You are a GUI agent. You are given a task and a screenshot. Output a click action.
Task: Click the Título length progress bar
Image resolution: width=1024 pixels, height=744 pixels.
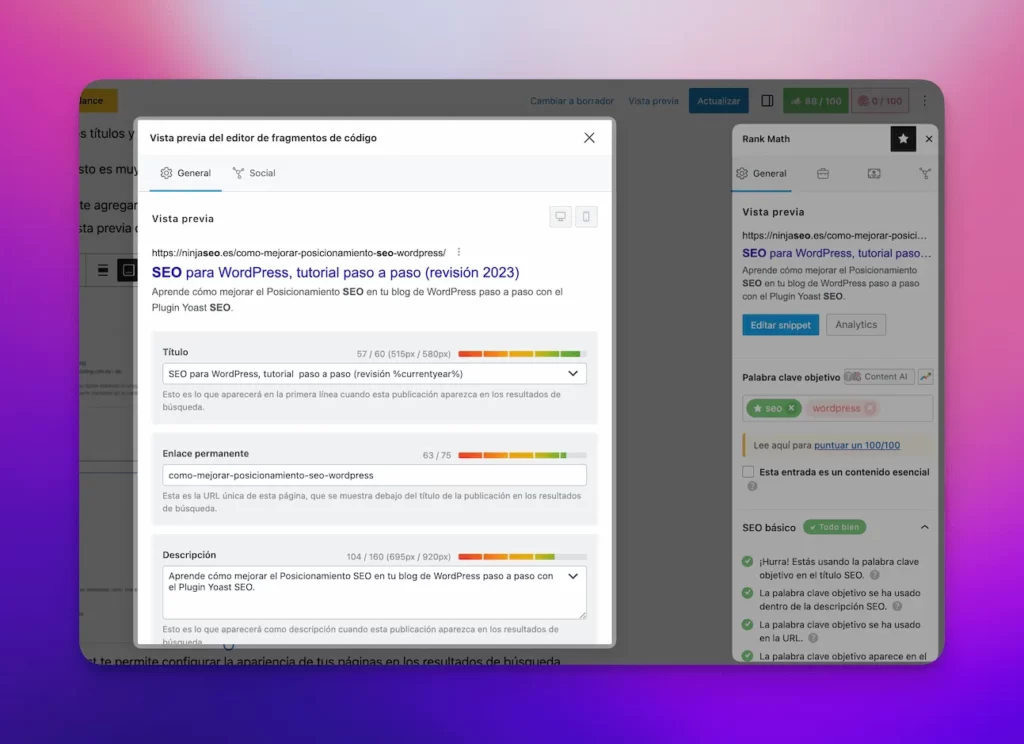(521, 354)
